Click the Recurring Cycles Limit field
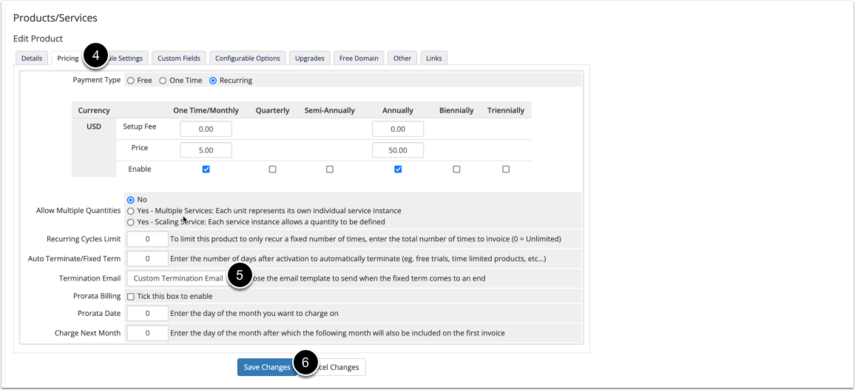The width and height of the screenshot is (855, 390). click(148, 239)
